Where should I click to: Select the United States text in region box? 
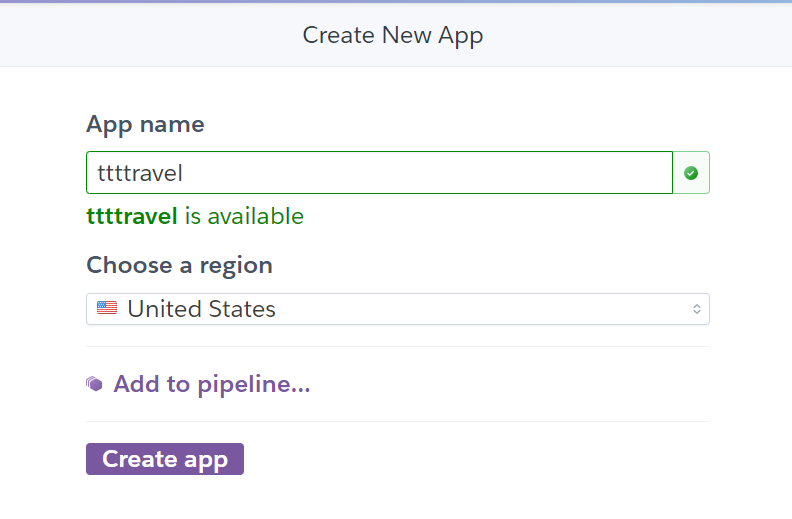[202, 309]
